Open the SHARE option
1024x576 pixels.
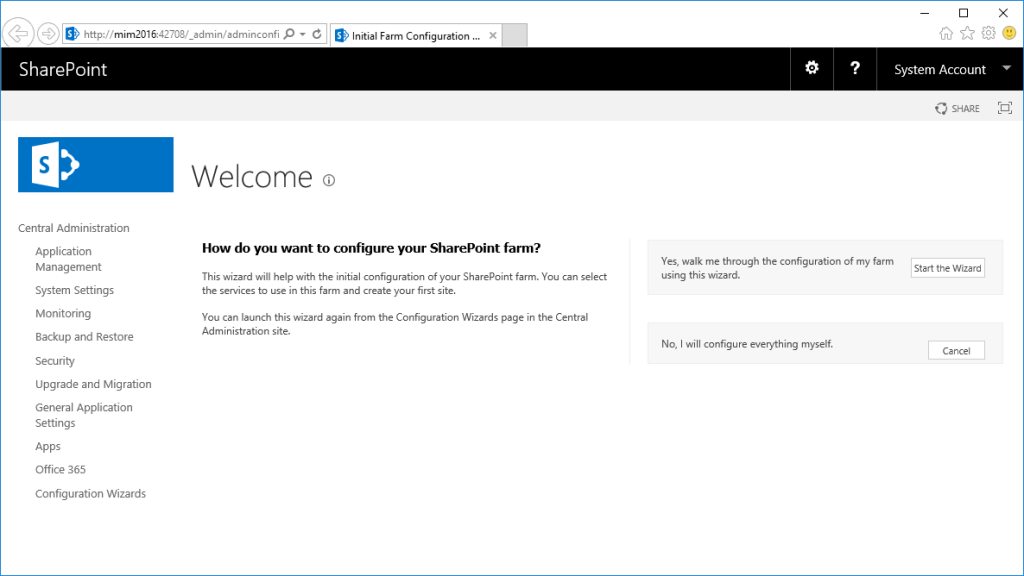click(956, 108)
